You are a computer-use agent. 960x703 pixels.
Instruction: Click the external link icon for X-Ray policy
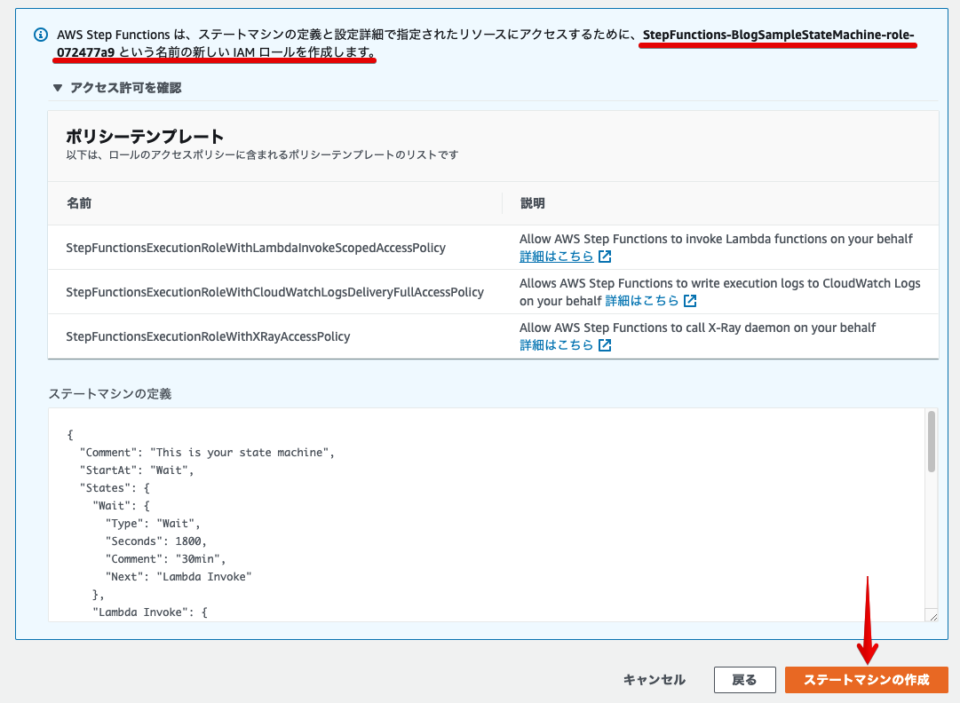[603, 343]
